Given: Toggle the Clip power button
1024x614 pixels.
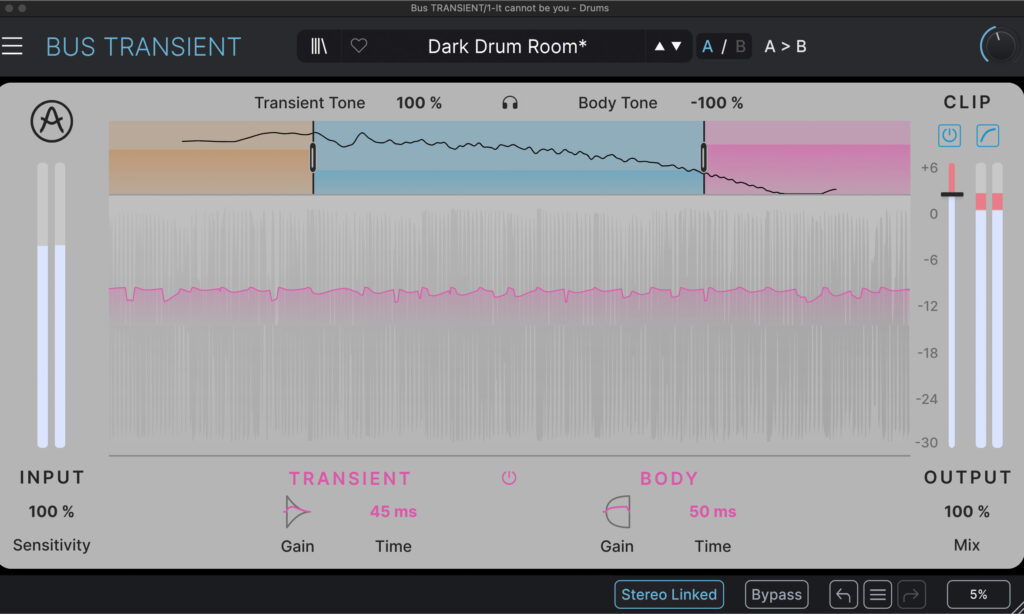Looking at the screenshot, I should (949, 135).
